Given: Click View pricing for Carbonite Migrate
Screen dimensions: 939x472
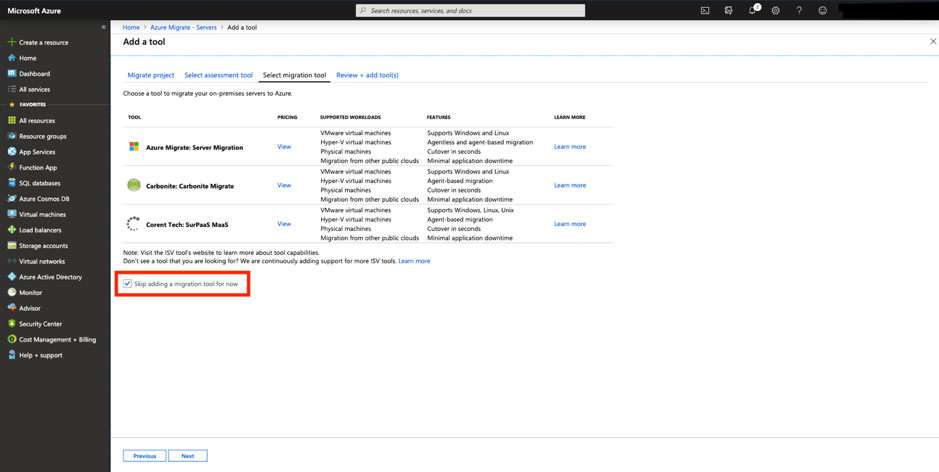Looking at the screenshot, I should [x=284, y=185].
